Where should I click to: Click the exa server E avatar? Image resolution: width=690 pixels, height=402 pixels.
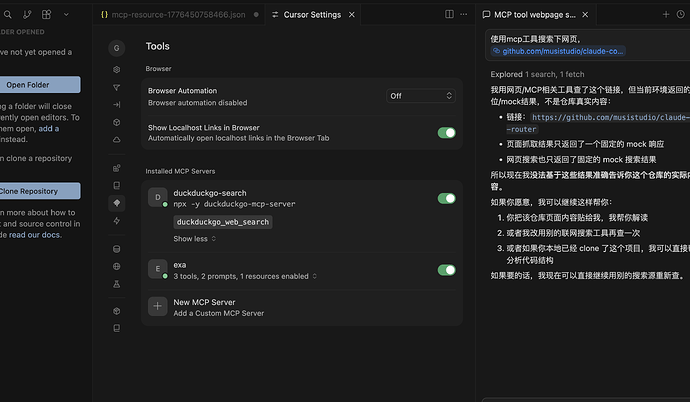(x=158, y=269)
